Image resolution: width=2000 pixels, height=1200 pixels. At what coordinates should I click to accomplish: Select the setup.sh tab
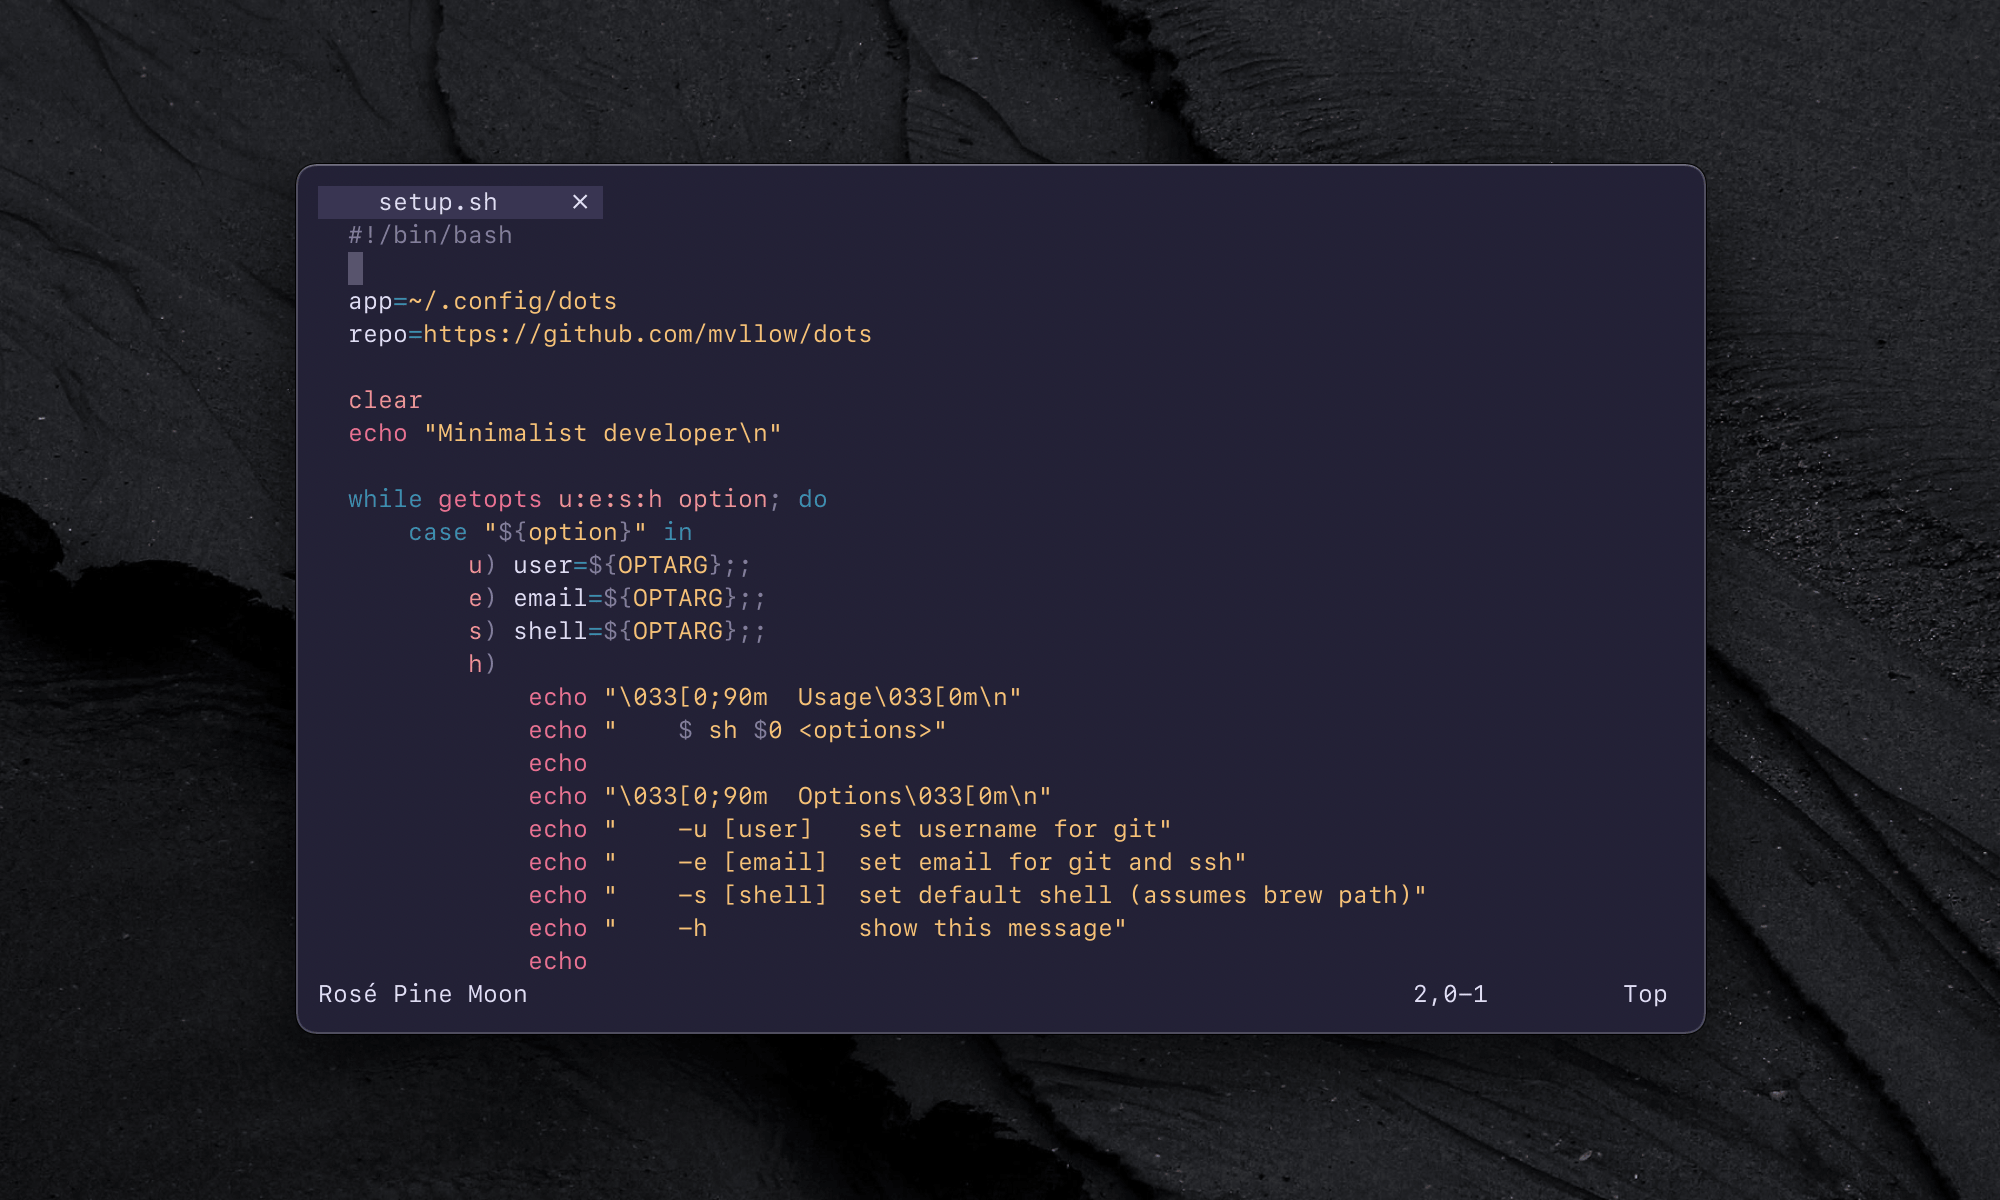438,201
